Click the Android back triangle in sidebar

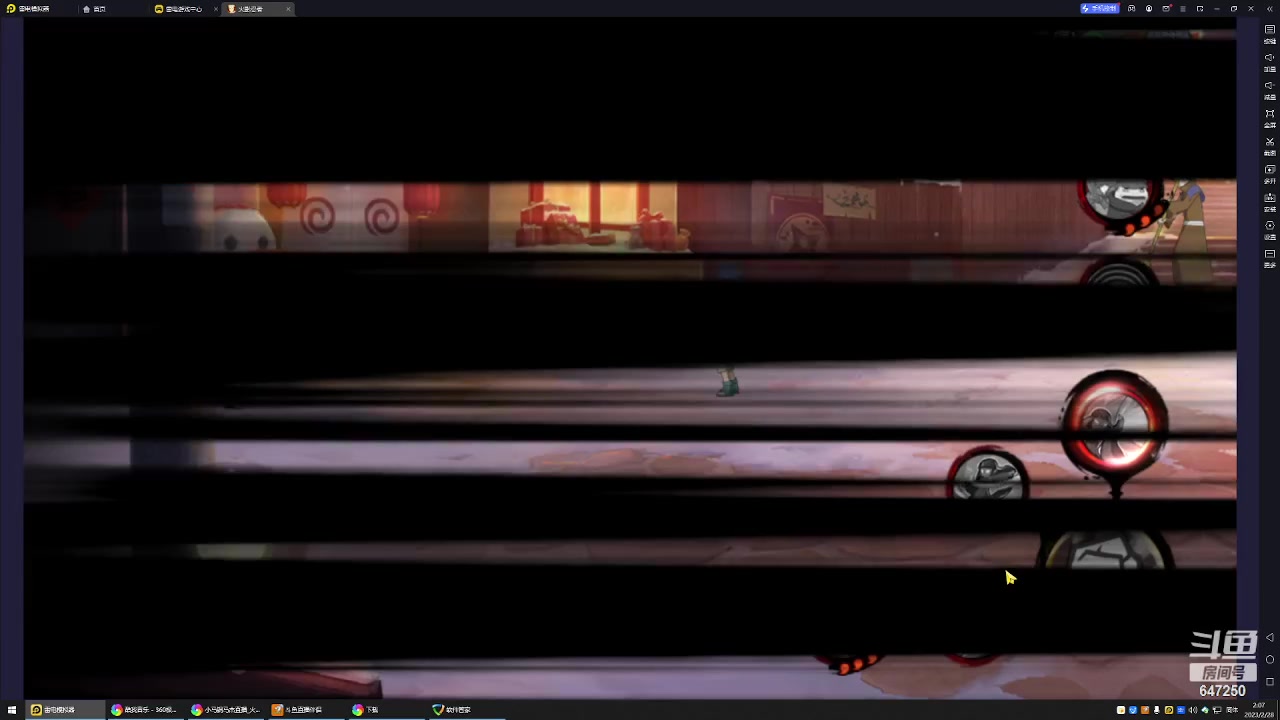point(1270,637)
